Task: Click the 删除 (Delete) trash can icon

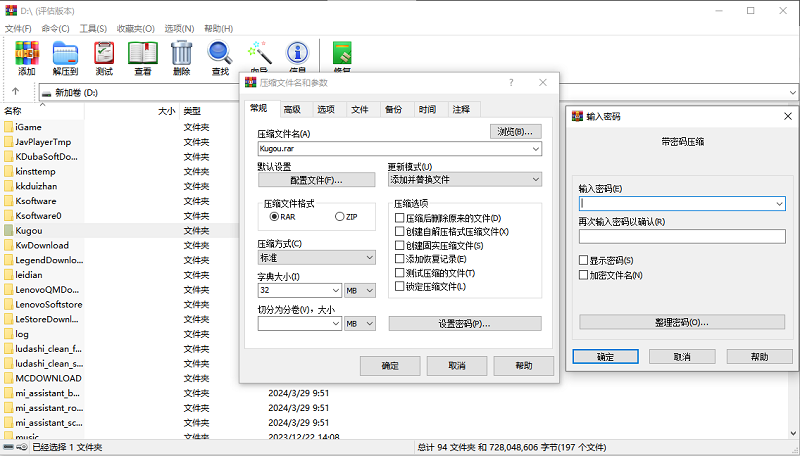Action: point(181,56)
